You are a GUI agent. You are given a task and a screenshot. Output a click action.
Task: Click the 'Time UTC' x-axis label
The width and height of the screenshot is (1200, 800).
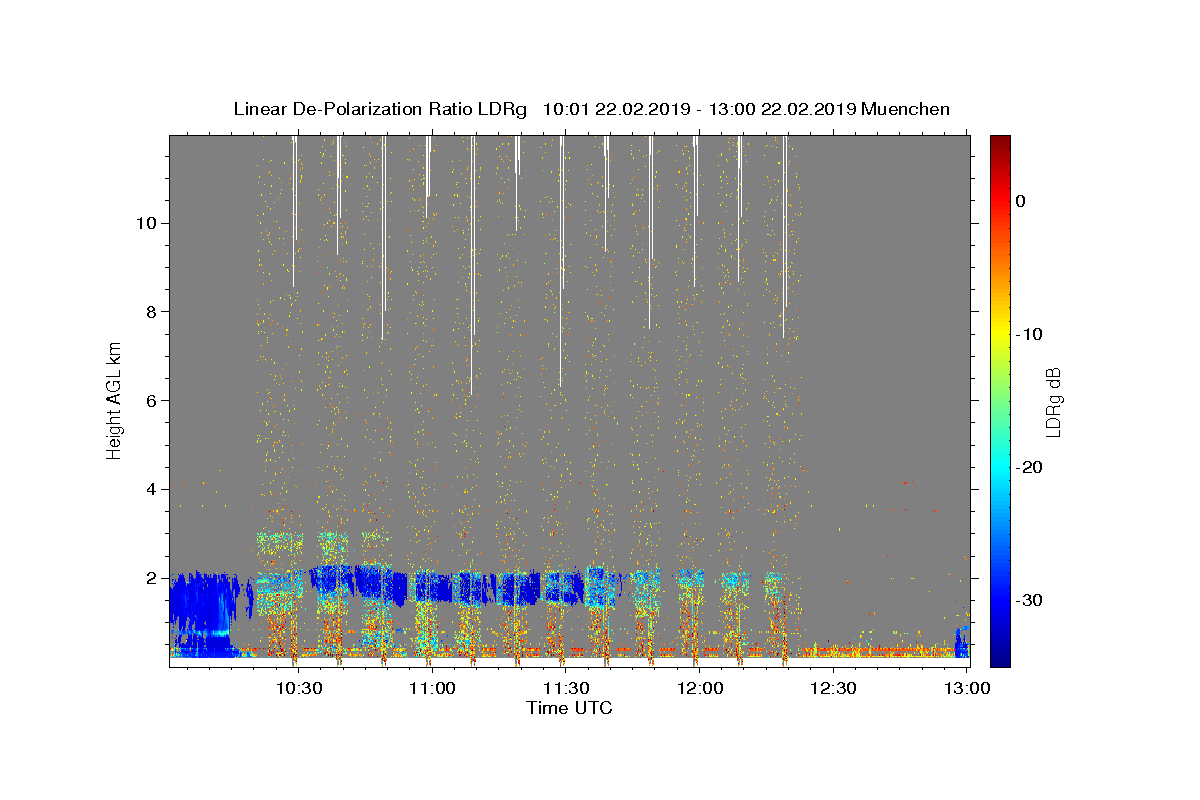(x=569, y=708)
